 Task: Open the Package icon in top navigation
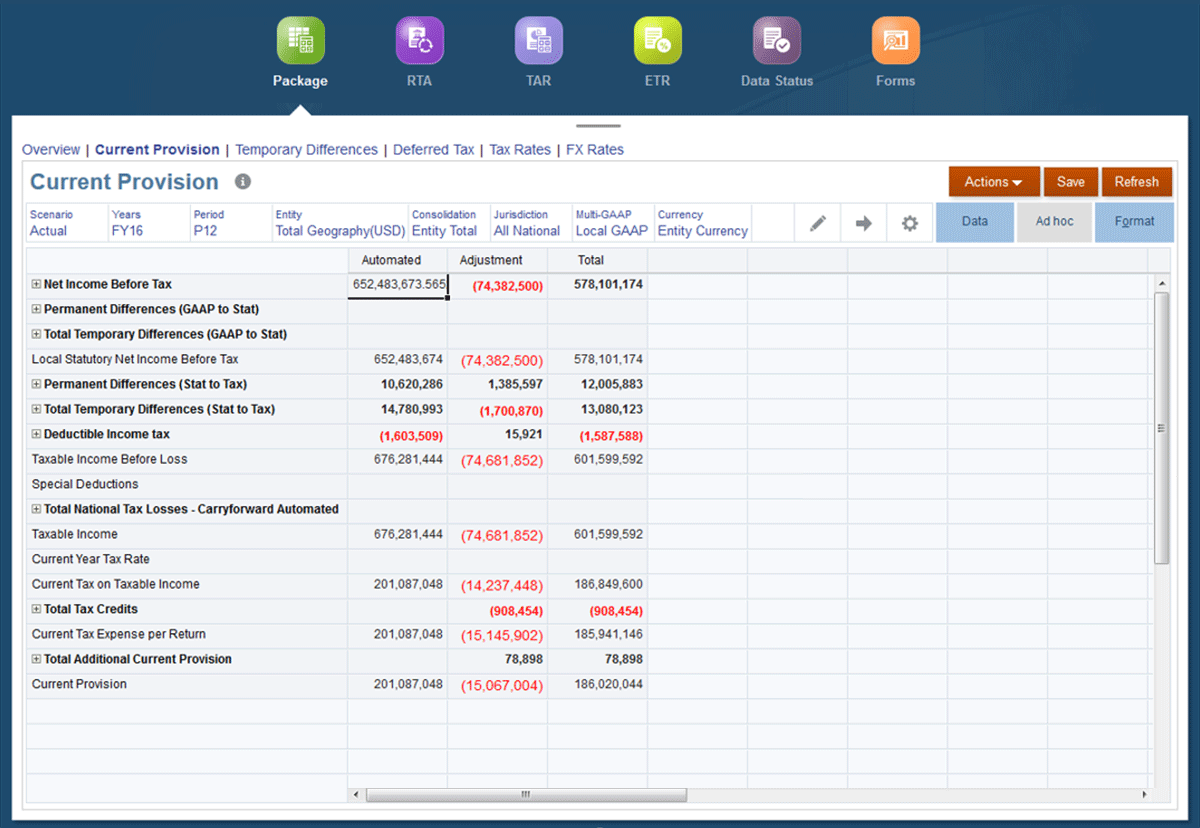coord(300,41)
